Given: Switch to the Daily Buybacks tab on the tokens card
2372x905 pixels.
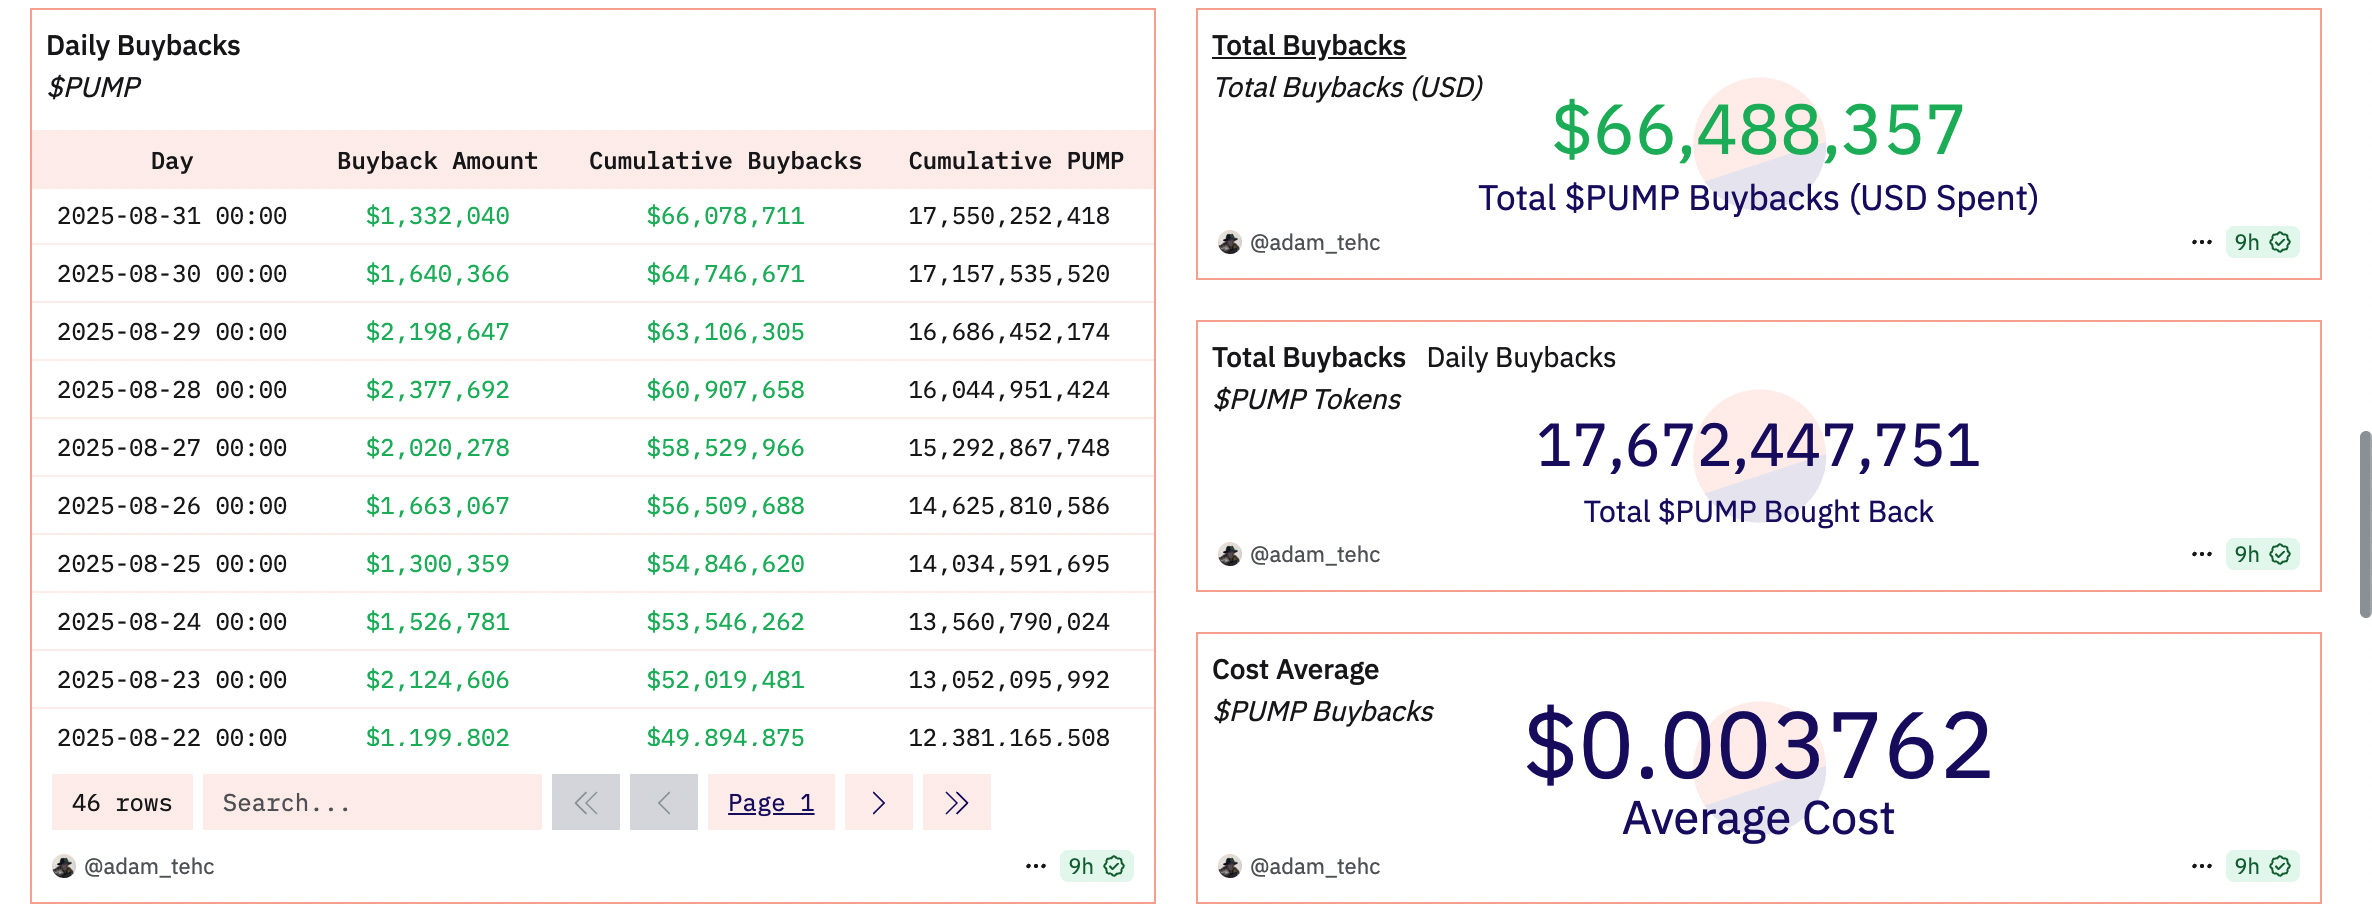Looking at the screenshot, I should [1521, 357].
